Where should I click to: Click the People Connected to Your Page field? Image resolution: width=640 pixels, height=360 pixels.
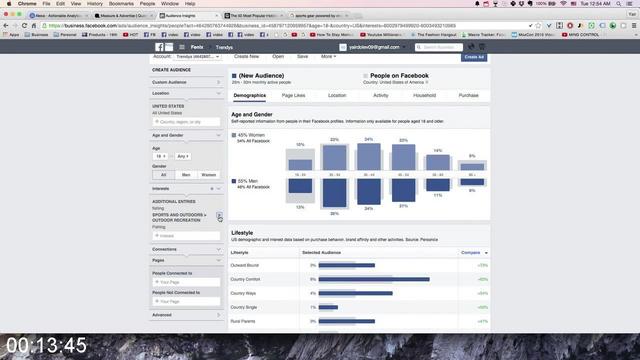pyautogui.click(x=186, y=282)
